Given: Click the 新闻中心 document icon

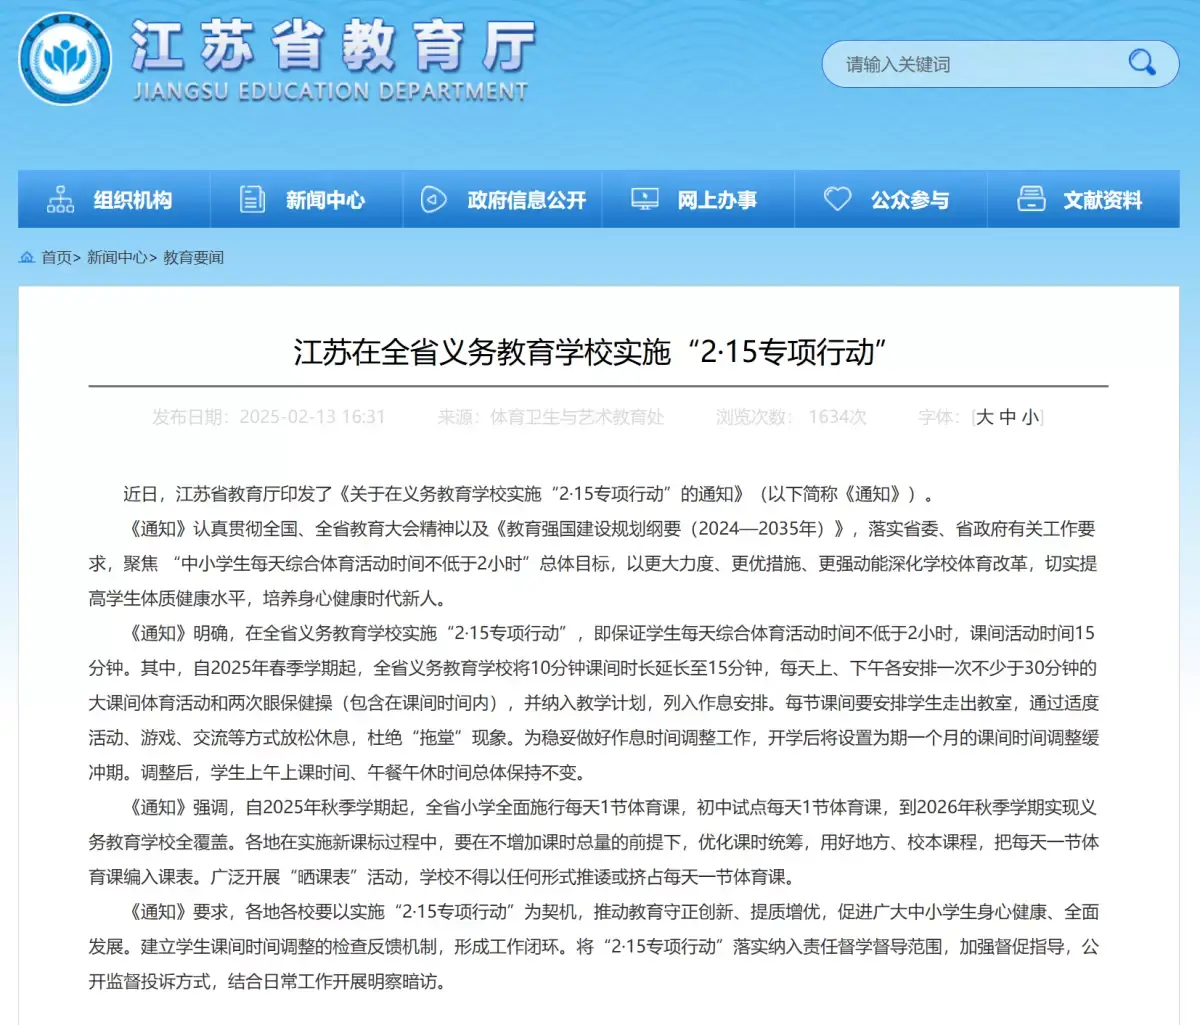Looking at the screenshot, I should (252, 200).
